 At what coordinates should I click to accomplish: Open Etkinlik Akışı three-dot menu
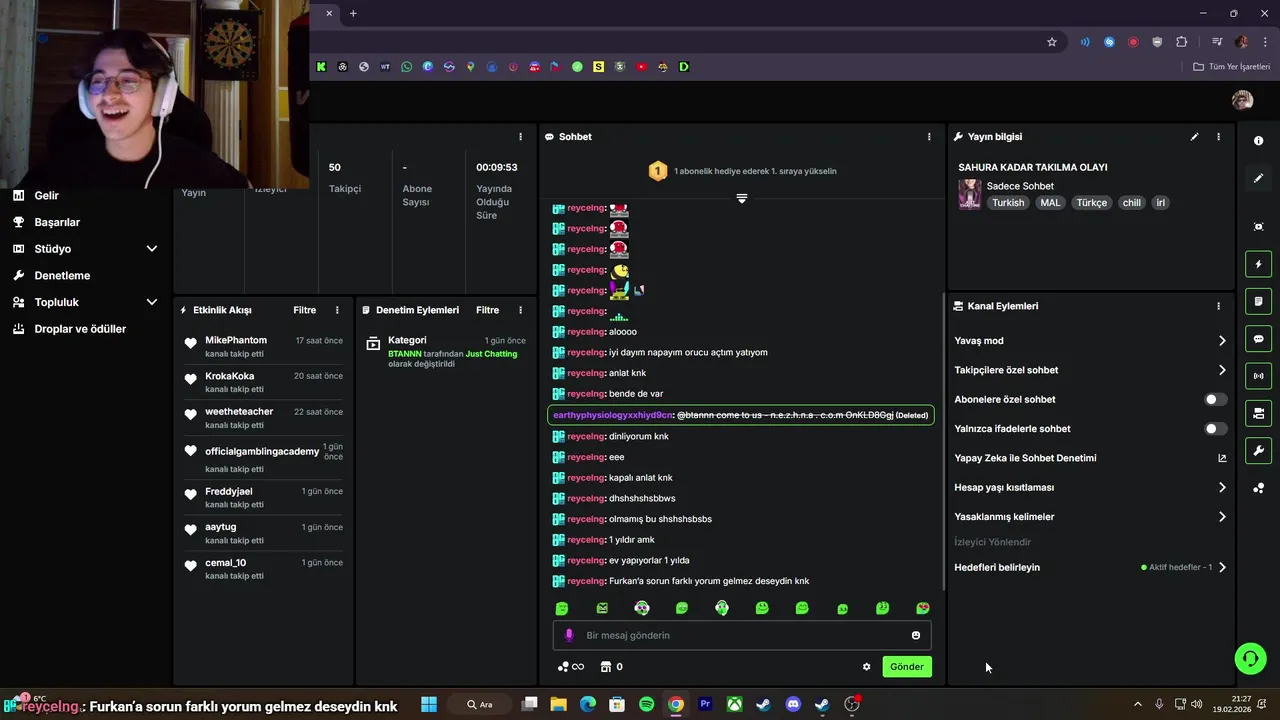click(x=337, y=310)
